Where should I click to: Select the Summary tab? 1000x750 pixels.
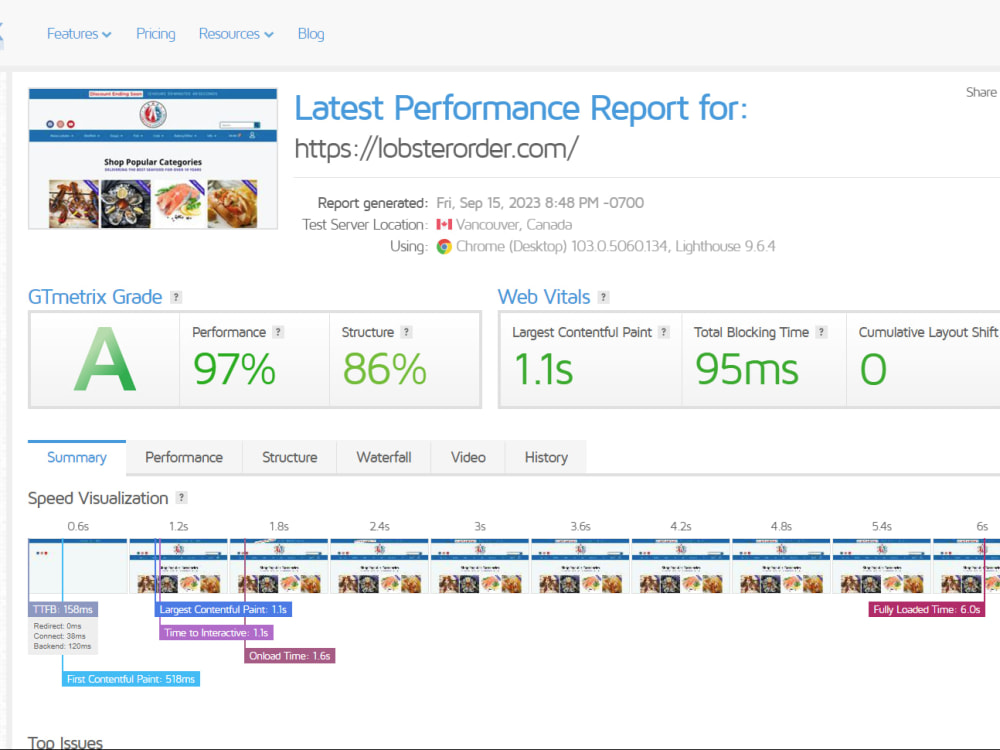[x=77, y=457]
